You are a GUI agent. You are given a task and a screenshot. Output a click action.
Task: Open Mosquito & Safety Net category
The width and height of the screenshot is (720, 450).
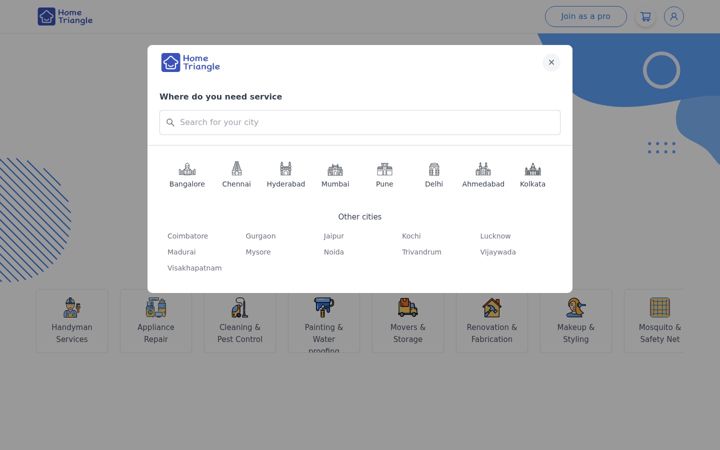pyautogui.click(x=654, y=321)
